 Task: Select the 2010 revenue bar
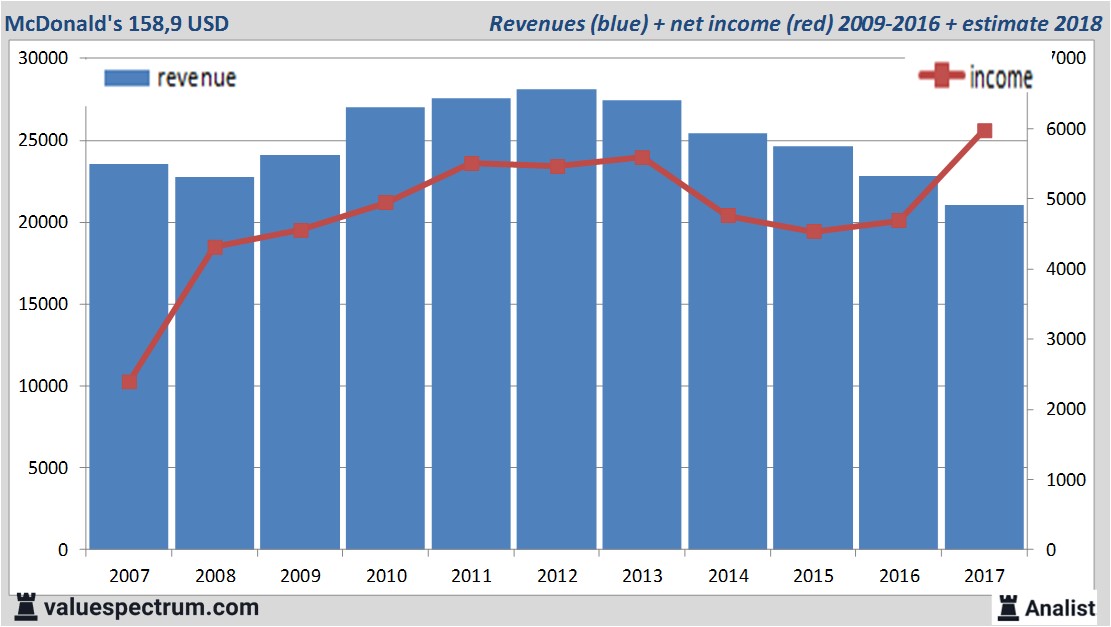[x=385, y=328]
